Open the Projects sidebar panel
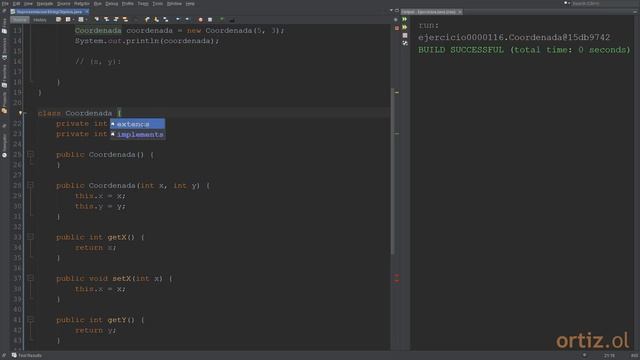Screen dimensions: 640x360 pos(4,103)
